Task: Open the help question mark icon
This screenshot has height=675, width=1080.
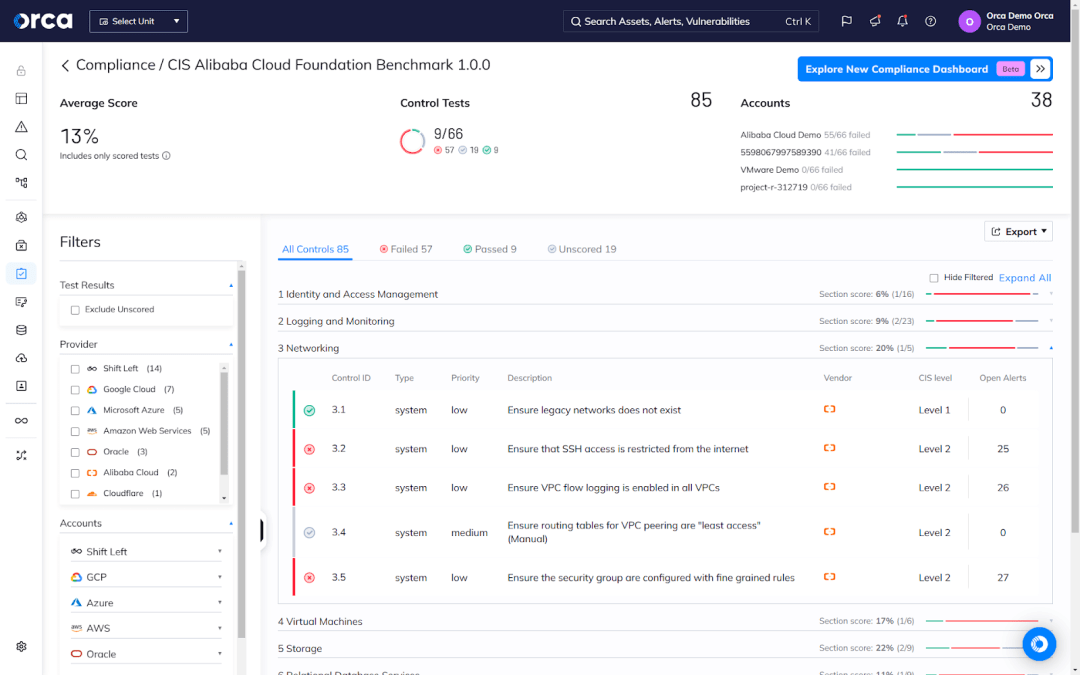Action: click(x=931, y=21)
